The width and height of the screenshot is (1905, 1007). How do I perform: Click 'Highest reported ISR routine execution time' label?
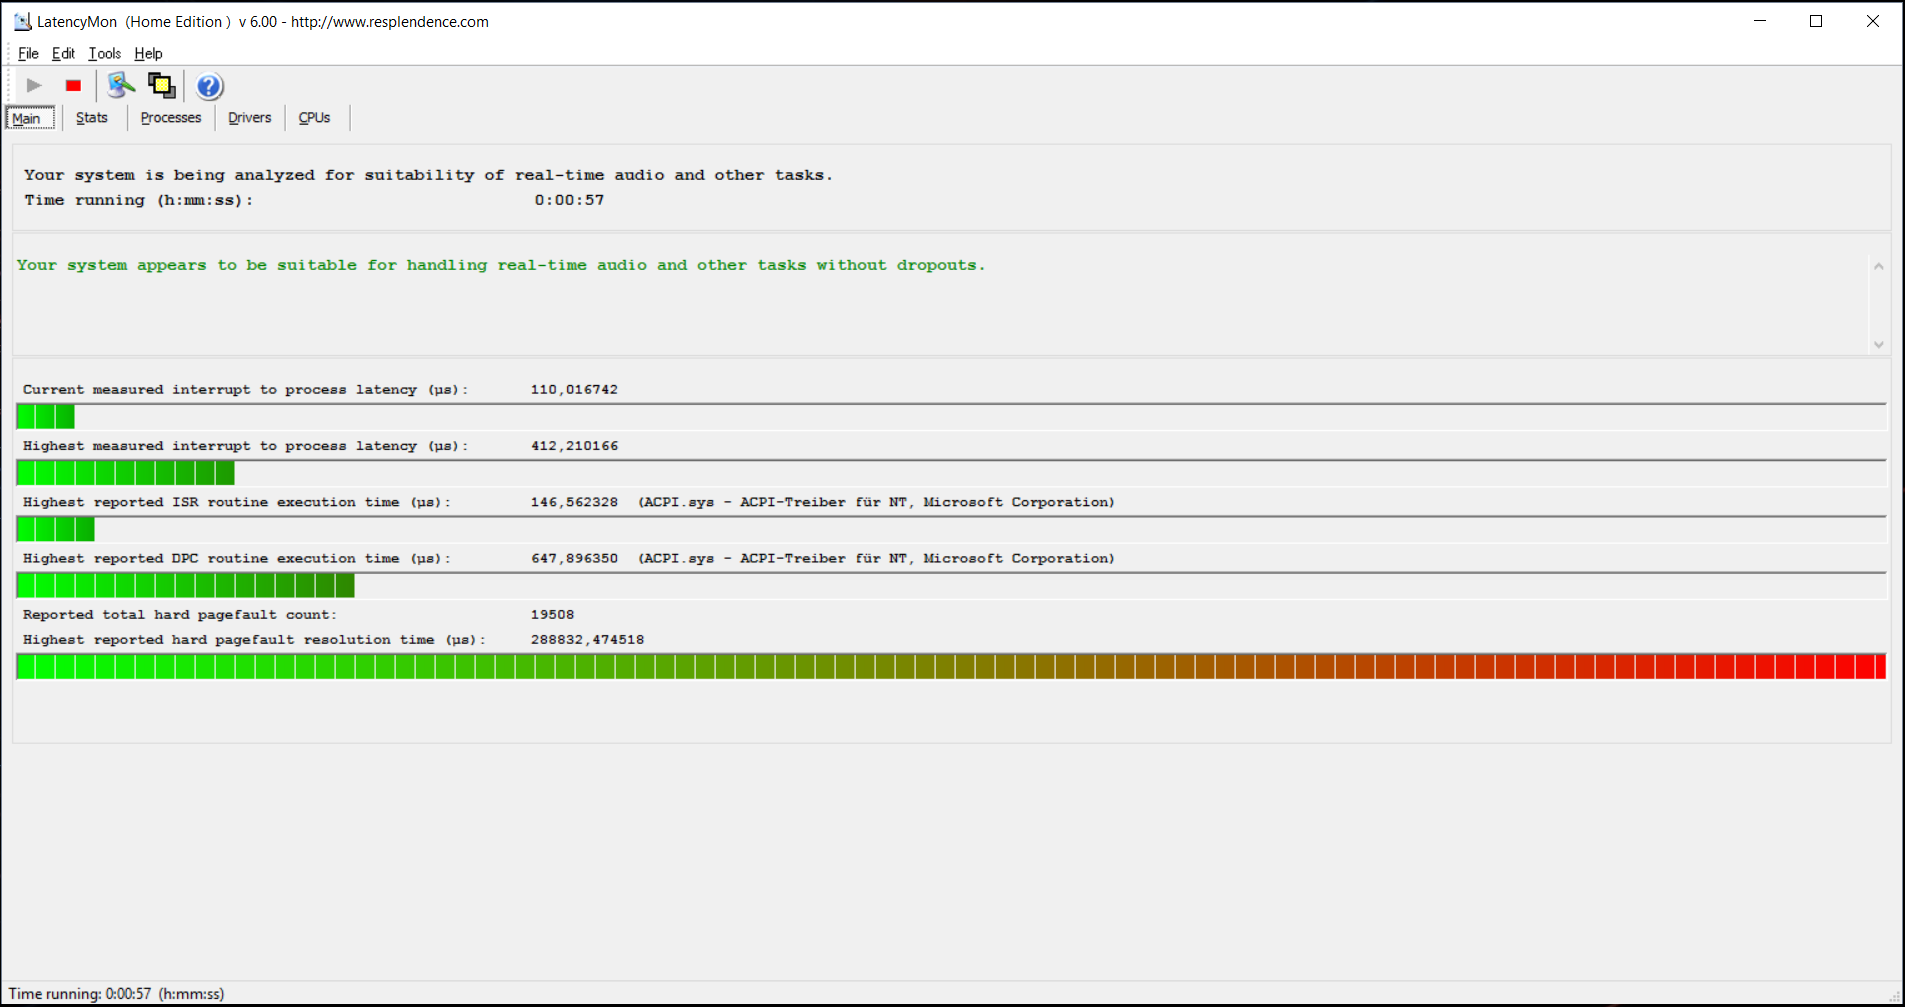pyautogui.click(x=237, y=502)
